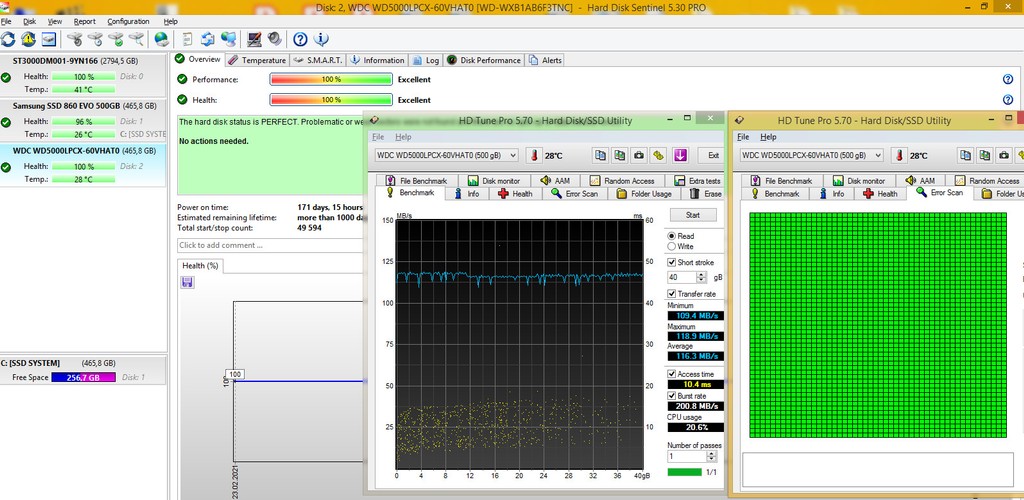Image resolution: width=1024 pixels, height=500 pixels.
Task: Toggle the Burst rate checkbox
Action: 671,396
